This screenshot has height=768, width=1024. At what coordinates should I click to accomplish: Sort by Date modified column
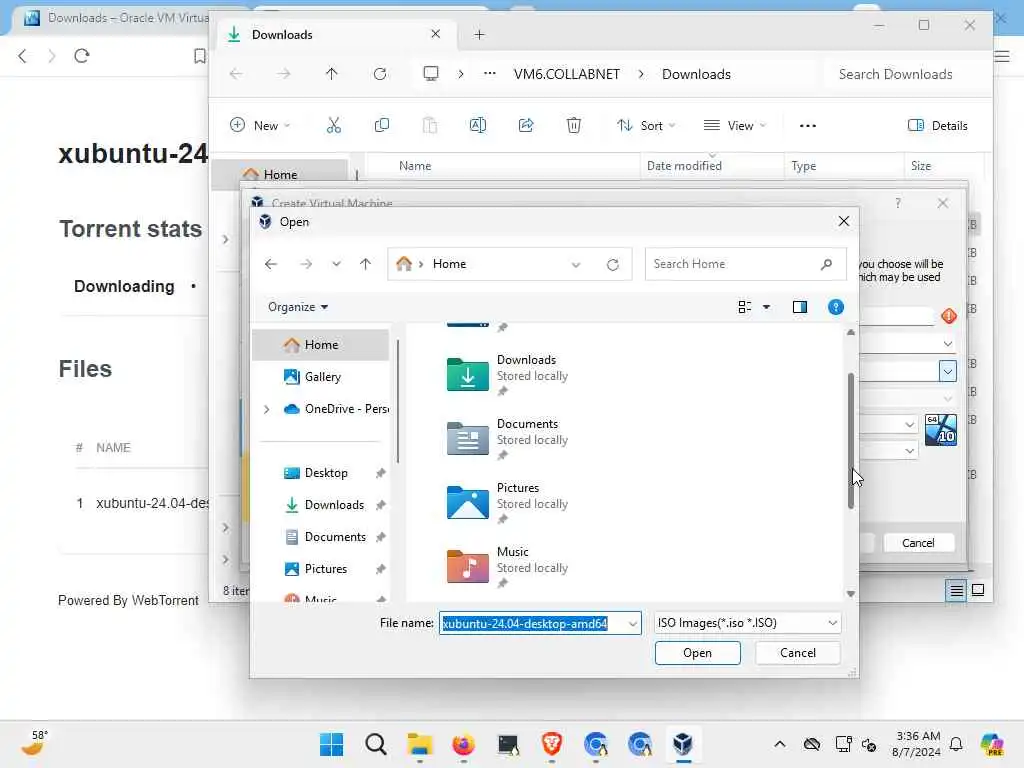click(x=684, y=166)
